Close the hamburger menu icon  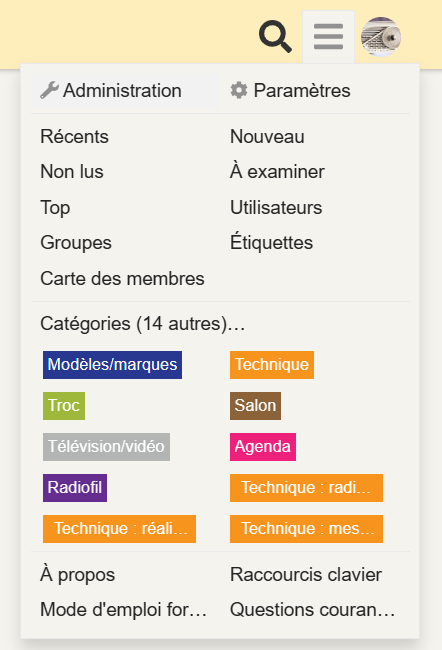tap(328, 36)
